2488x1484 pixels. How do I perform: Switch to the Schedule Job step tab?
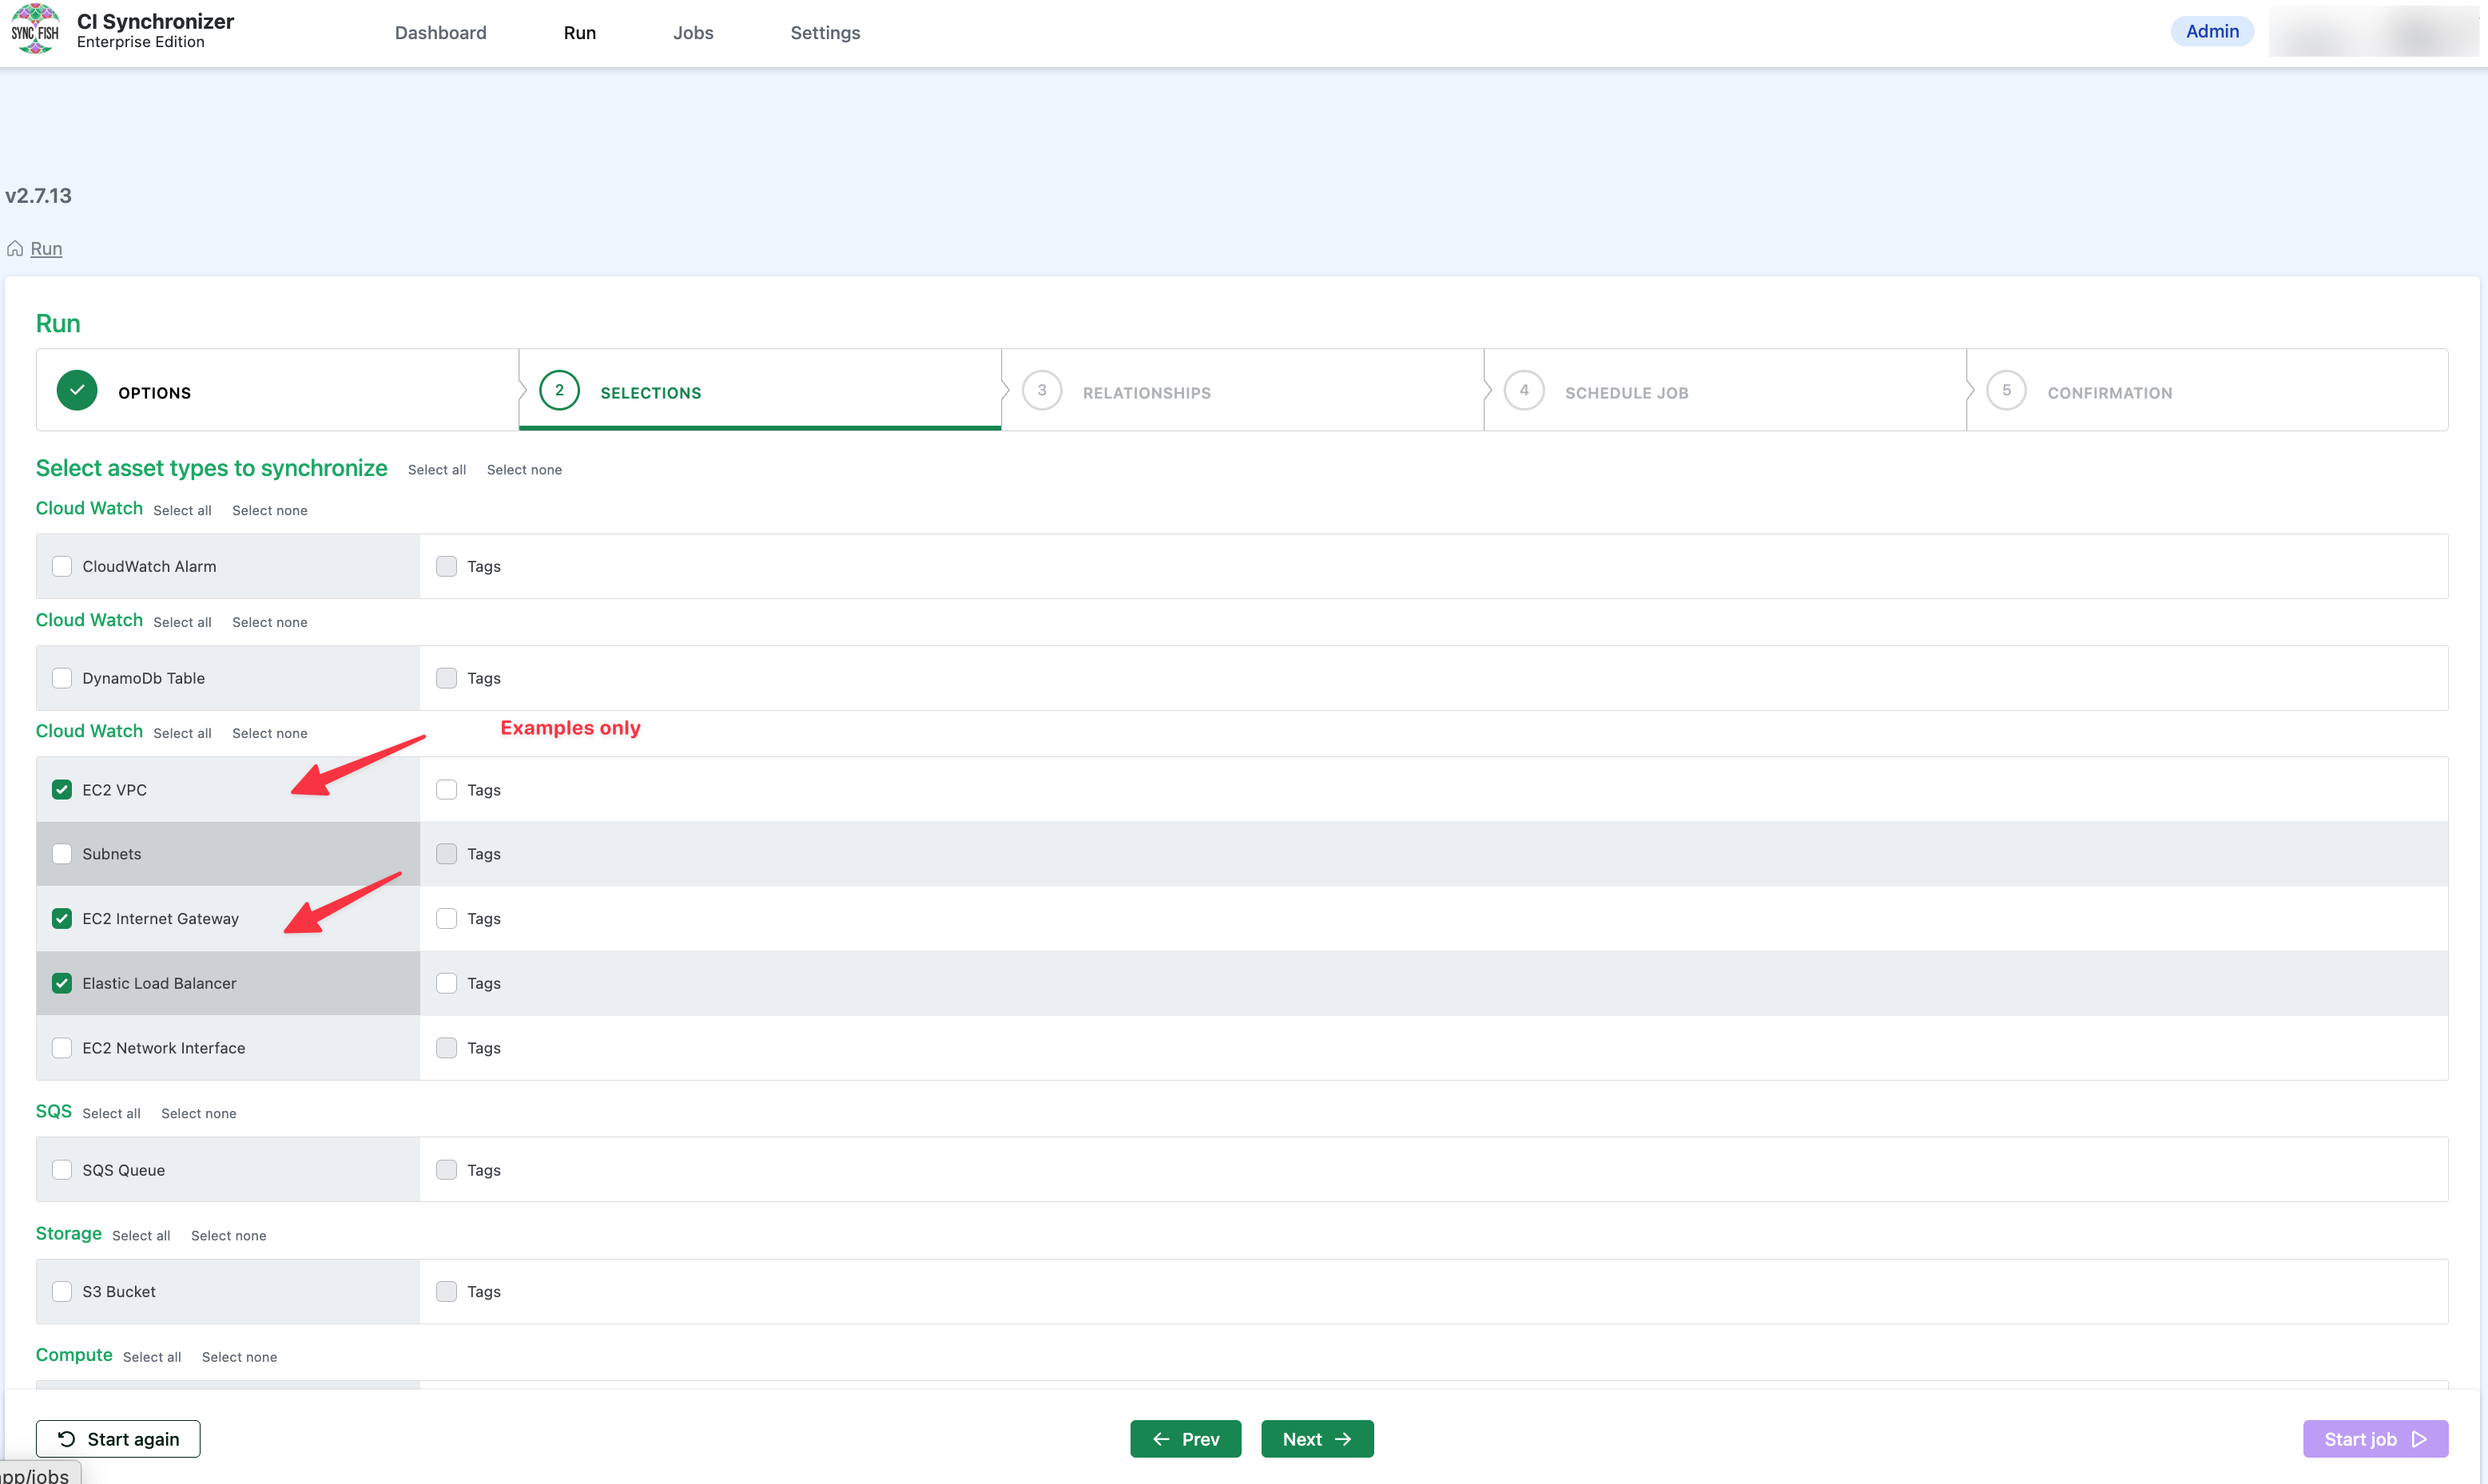1725,391
